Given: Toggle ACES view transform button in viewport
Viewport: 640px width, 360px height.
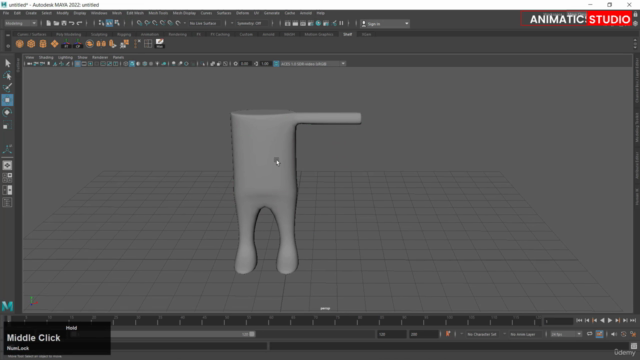Looking at the screenshot, I should coord(276,64).
